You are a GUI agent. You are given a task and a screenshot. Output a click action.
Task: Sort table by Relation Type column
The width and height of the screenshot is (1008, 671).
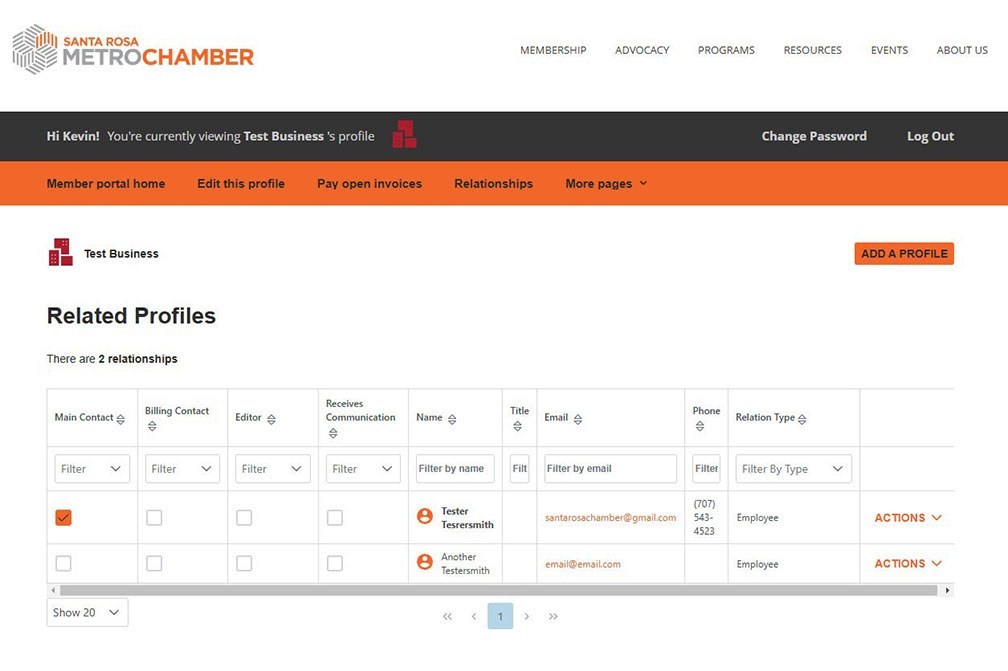(802, 419)
